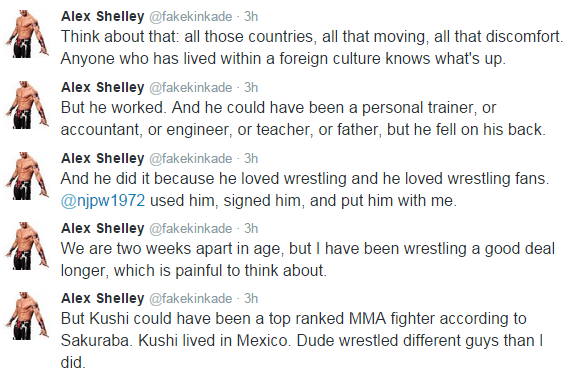568x378 pixels.
Task: Open Alex Shelley name on the Kushi tweet
Action: point(103,298)
